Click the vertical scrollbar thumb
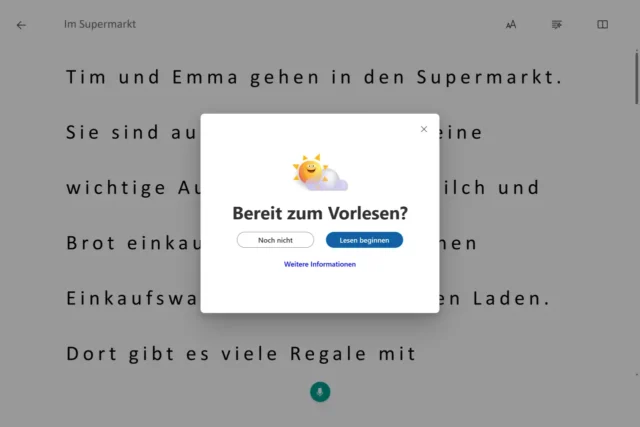 pos(636,77)
